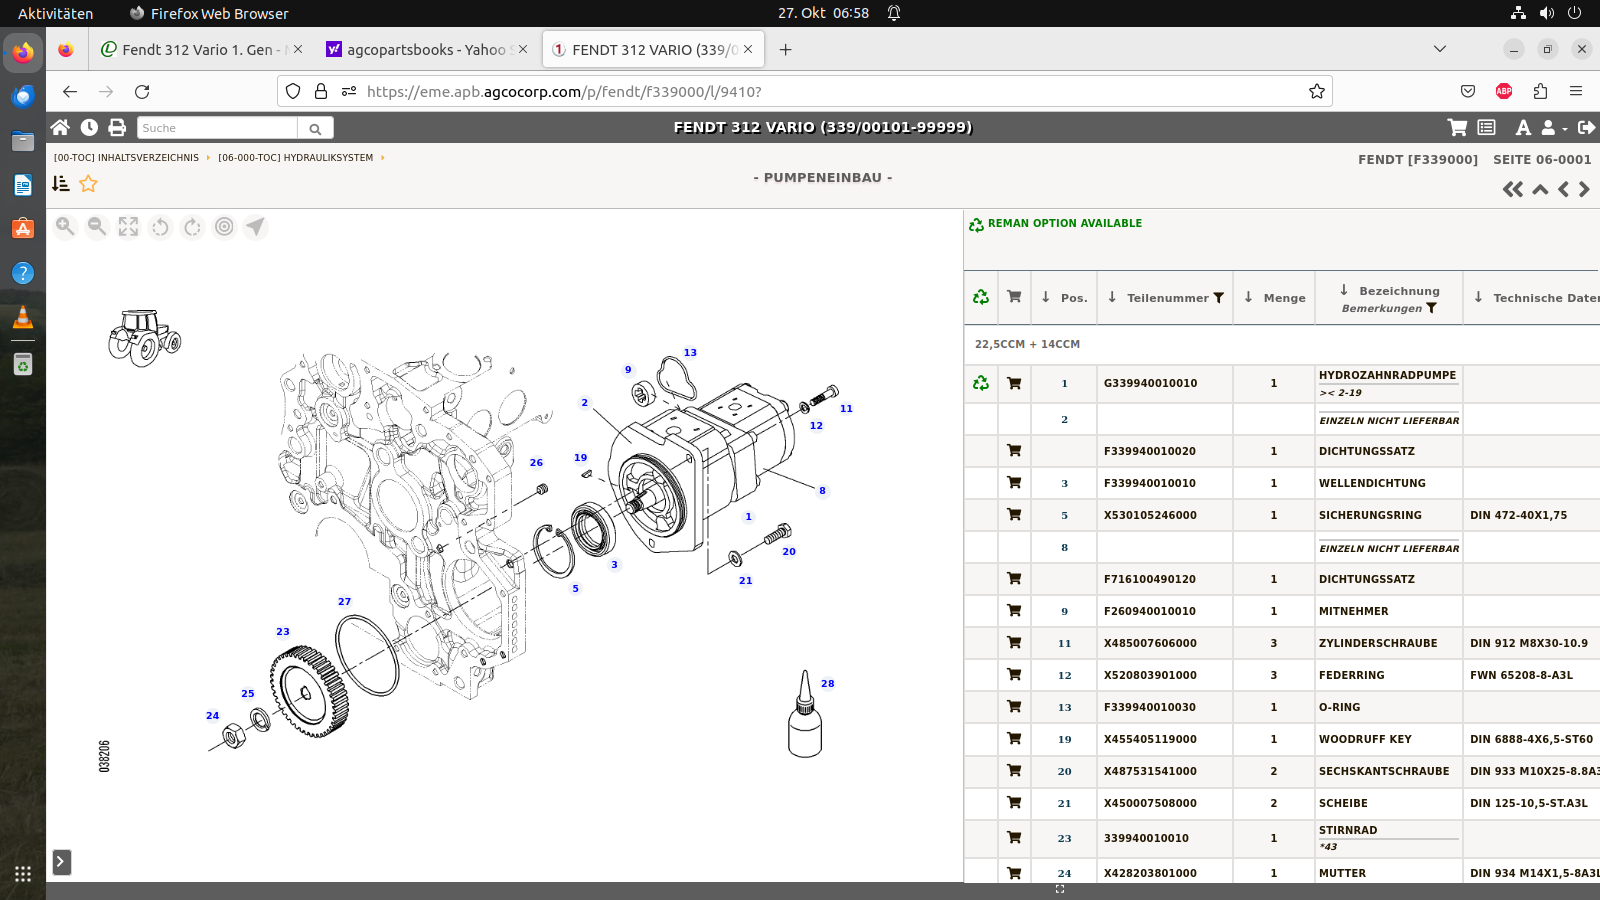Zoom in on the parts diagram

65,227
